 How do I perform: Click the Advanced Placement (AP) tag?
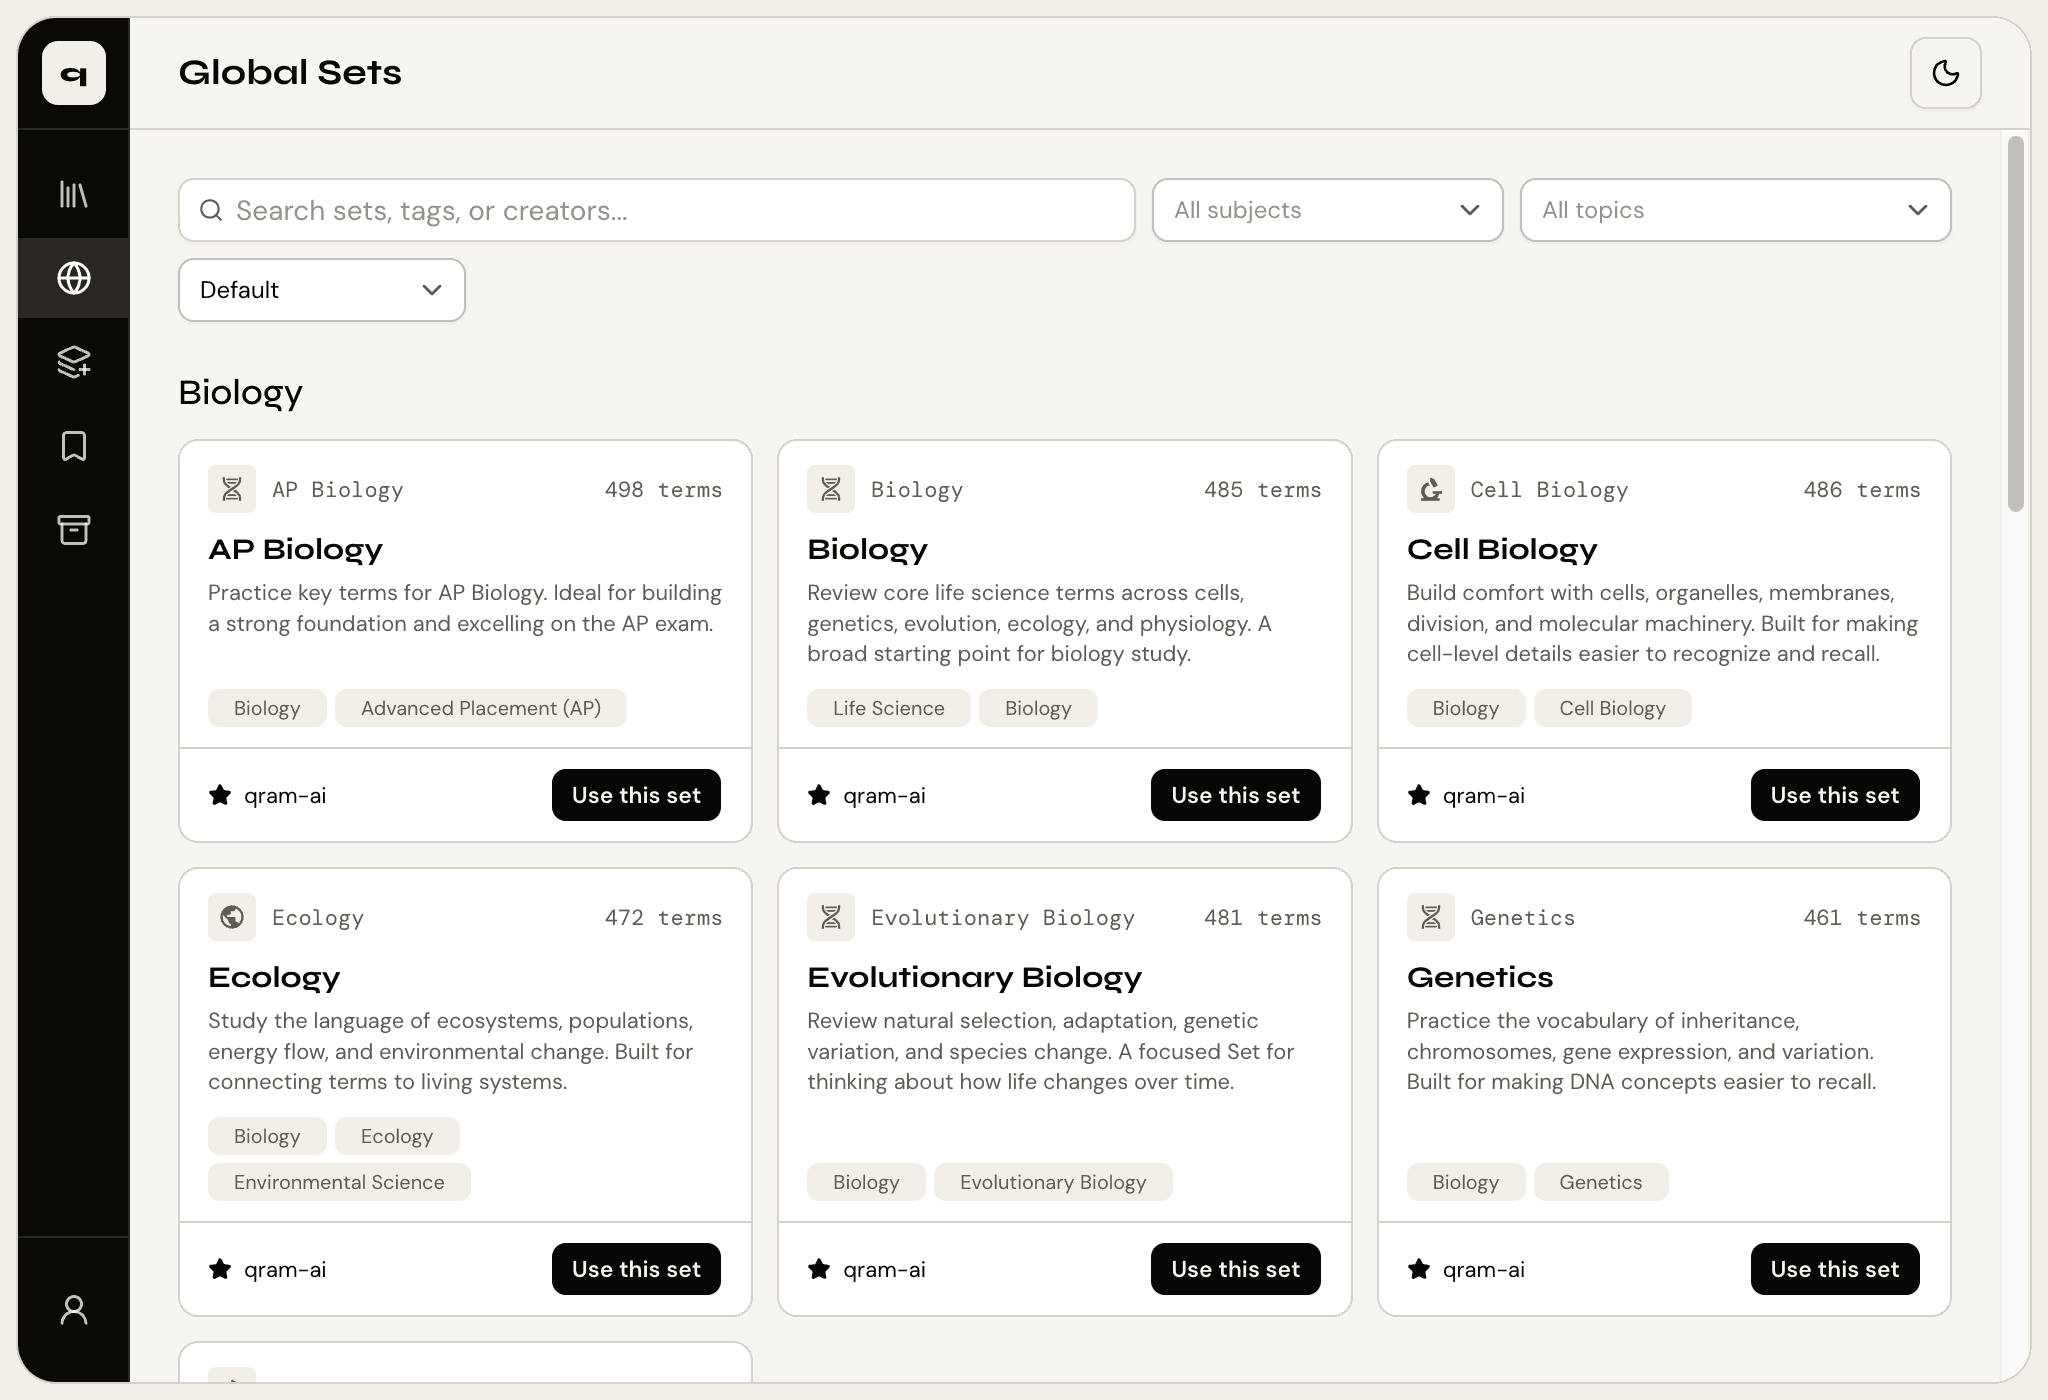tap(481, 708)
